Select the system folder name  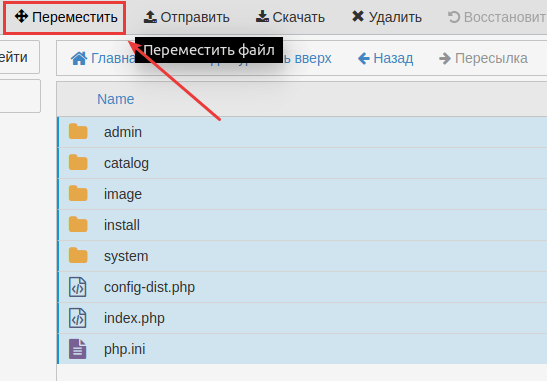pyautogui.click(x=126, y=256)
